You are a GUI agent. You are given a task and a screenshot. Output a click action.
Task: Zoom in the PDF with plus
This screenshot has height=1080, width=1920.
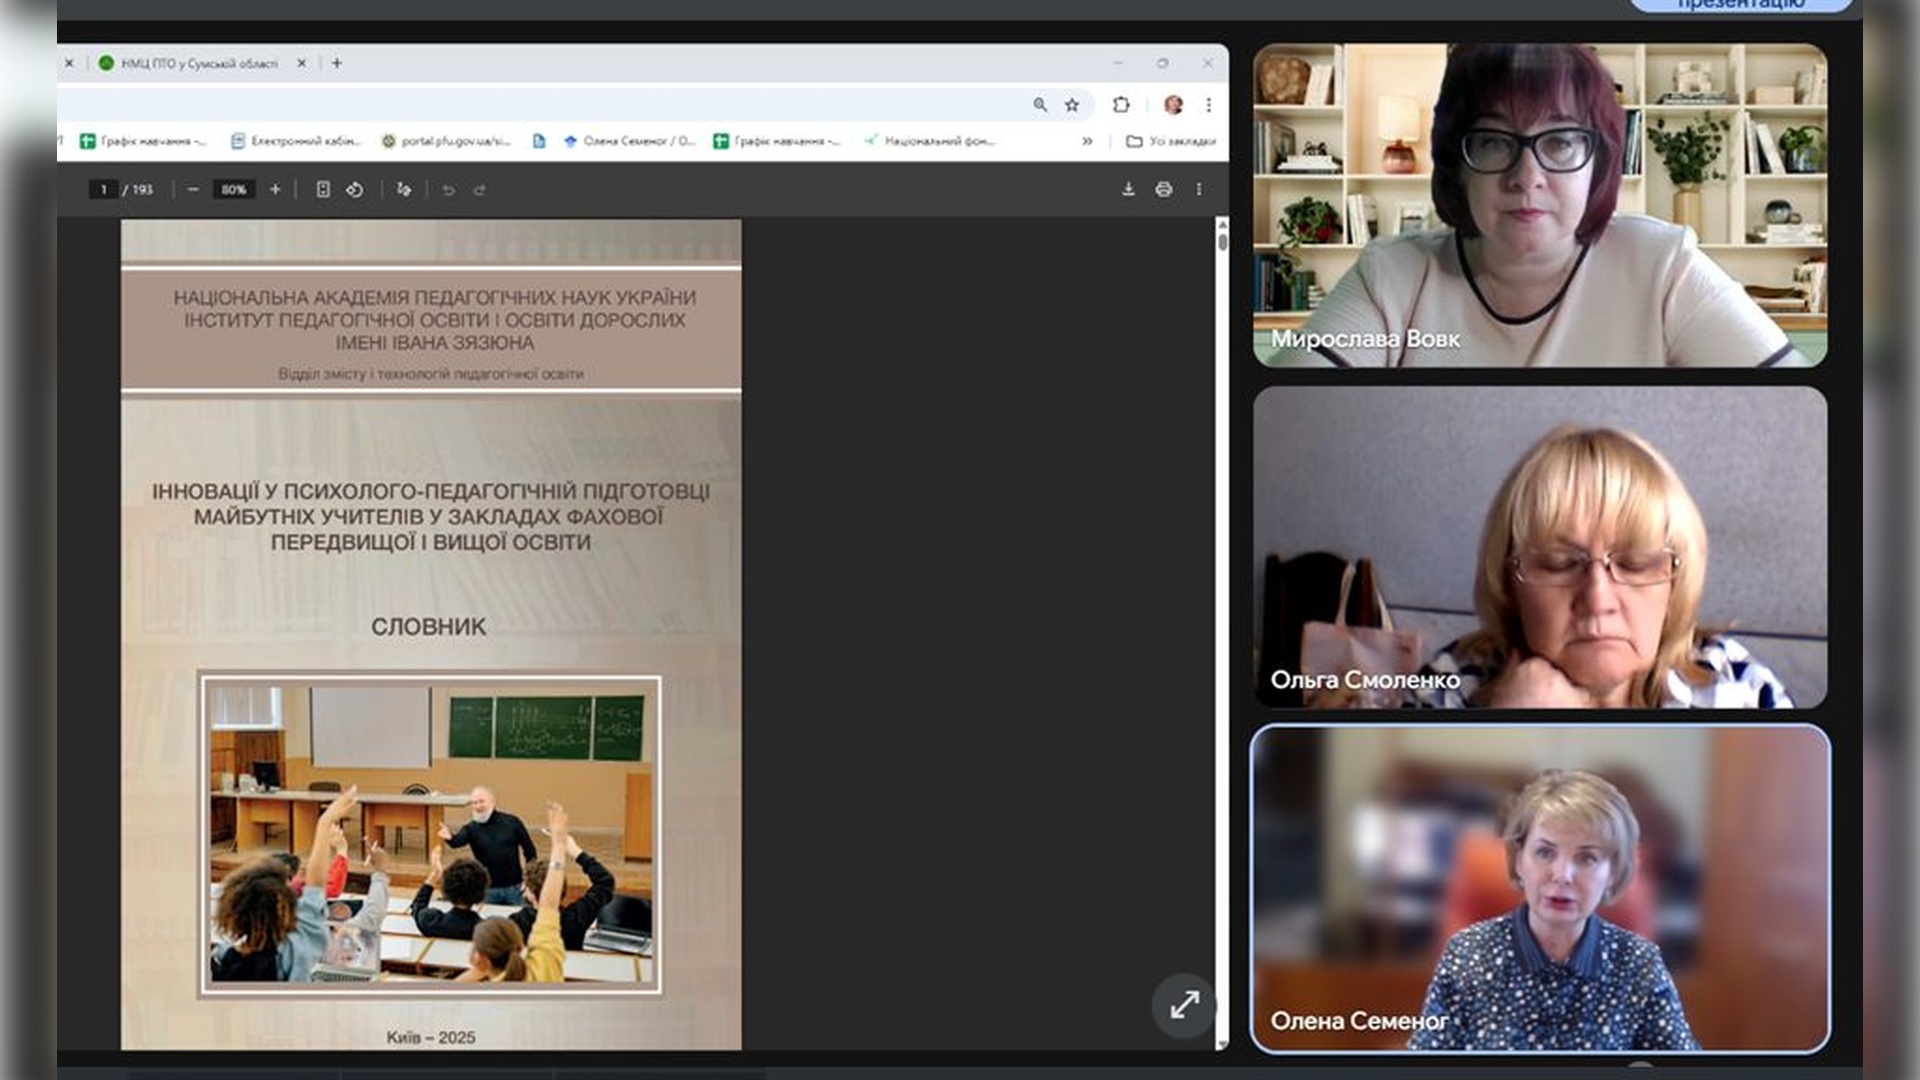click(x=275, y=189)
